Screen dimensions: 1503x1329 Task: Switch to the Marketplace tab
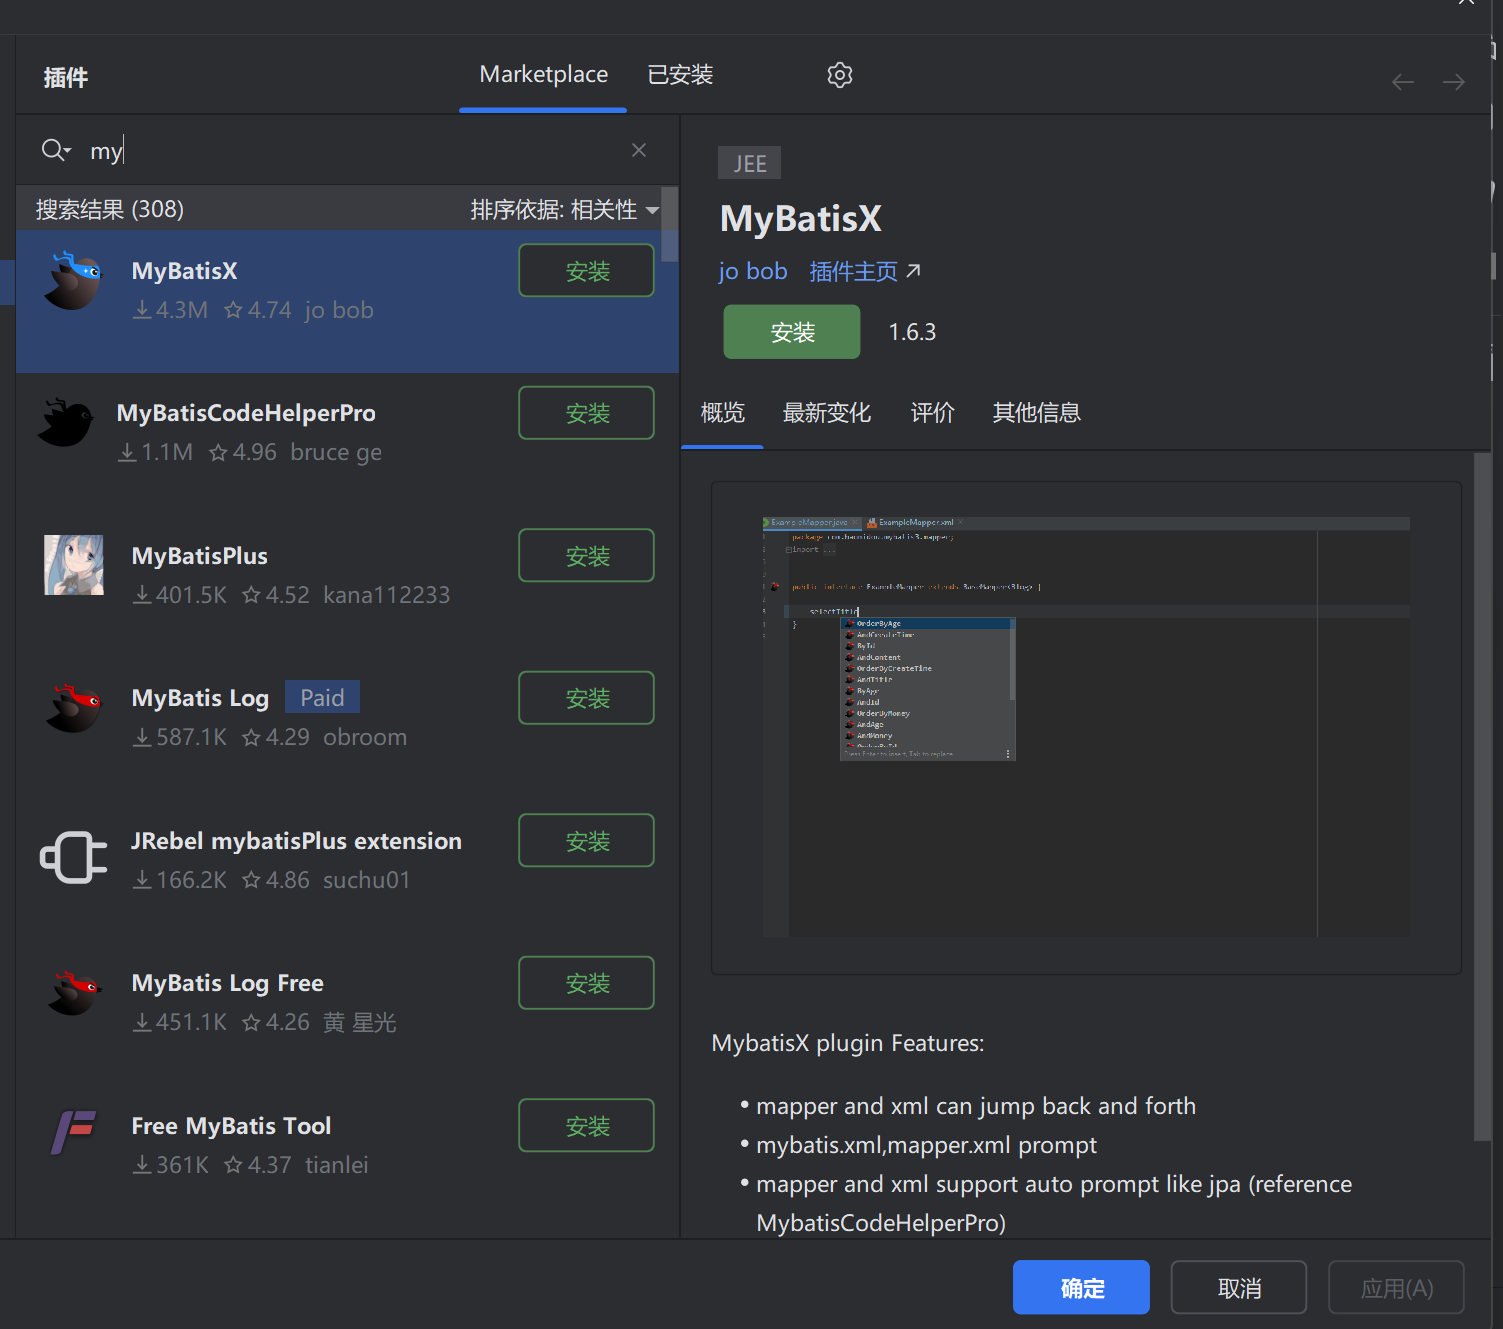click(543, 75)
